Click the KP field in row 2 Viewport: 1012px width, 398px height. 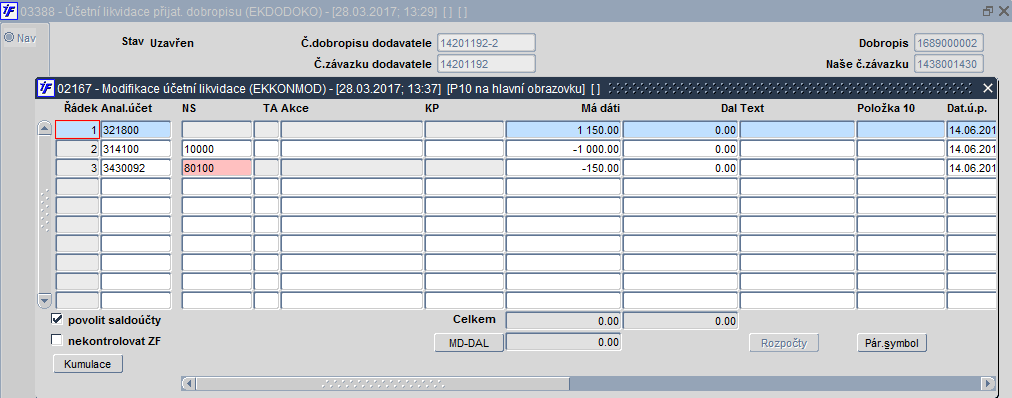[x=464, y=149]
